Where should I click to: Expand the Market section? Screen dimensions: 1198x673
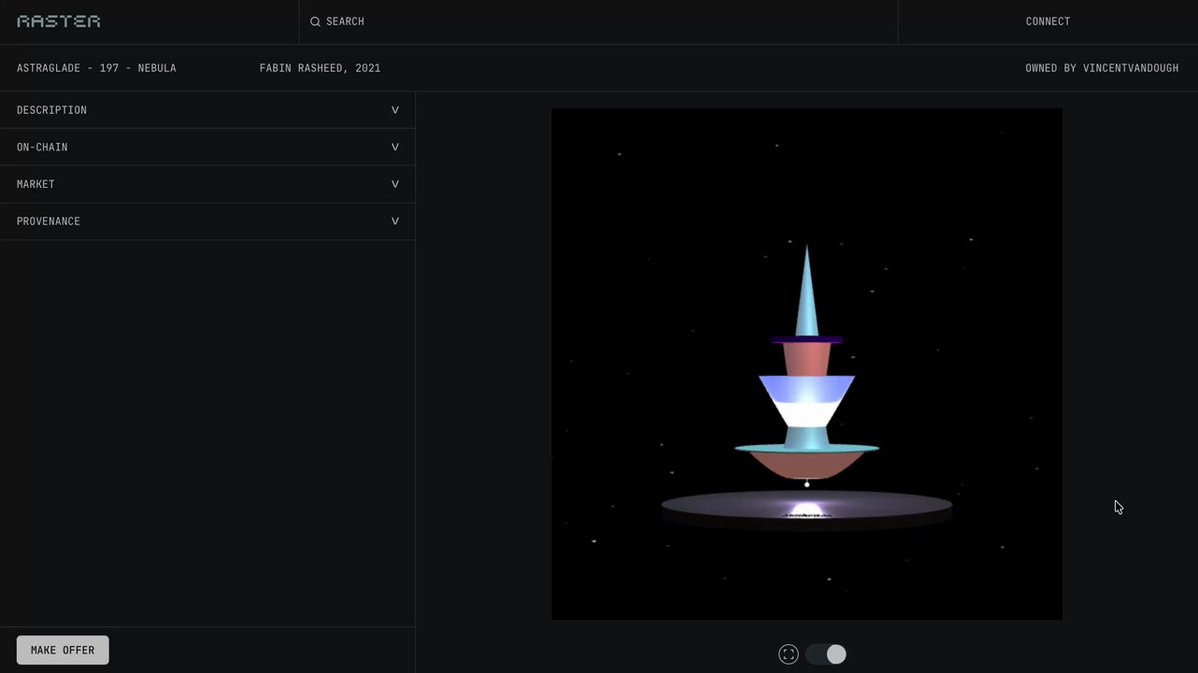click(207, 184)
